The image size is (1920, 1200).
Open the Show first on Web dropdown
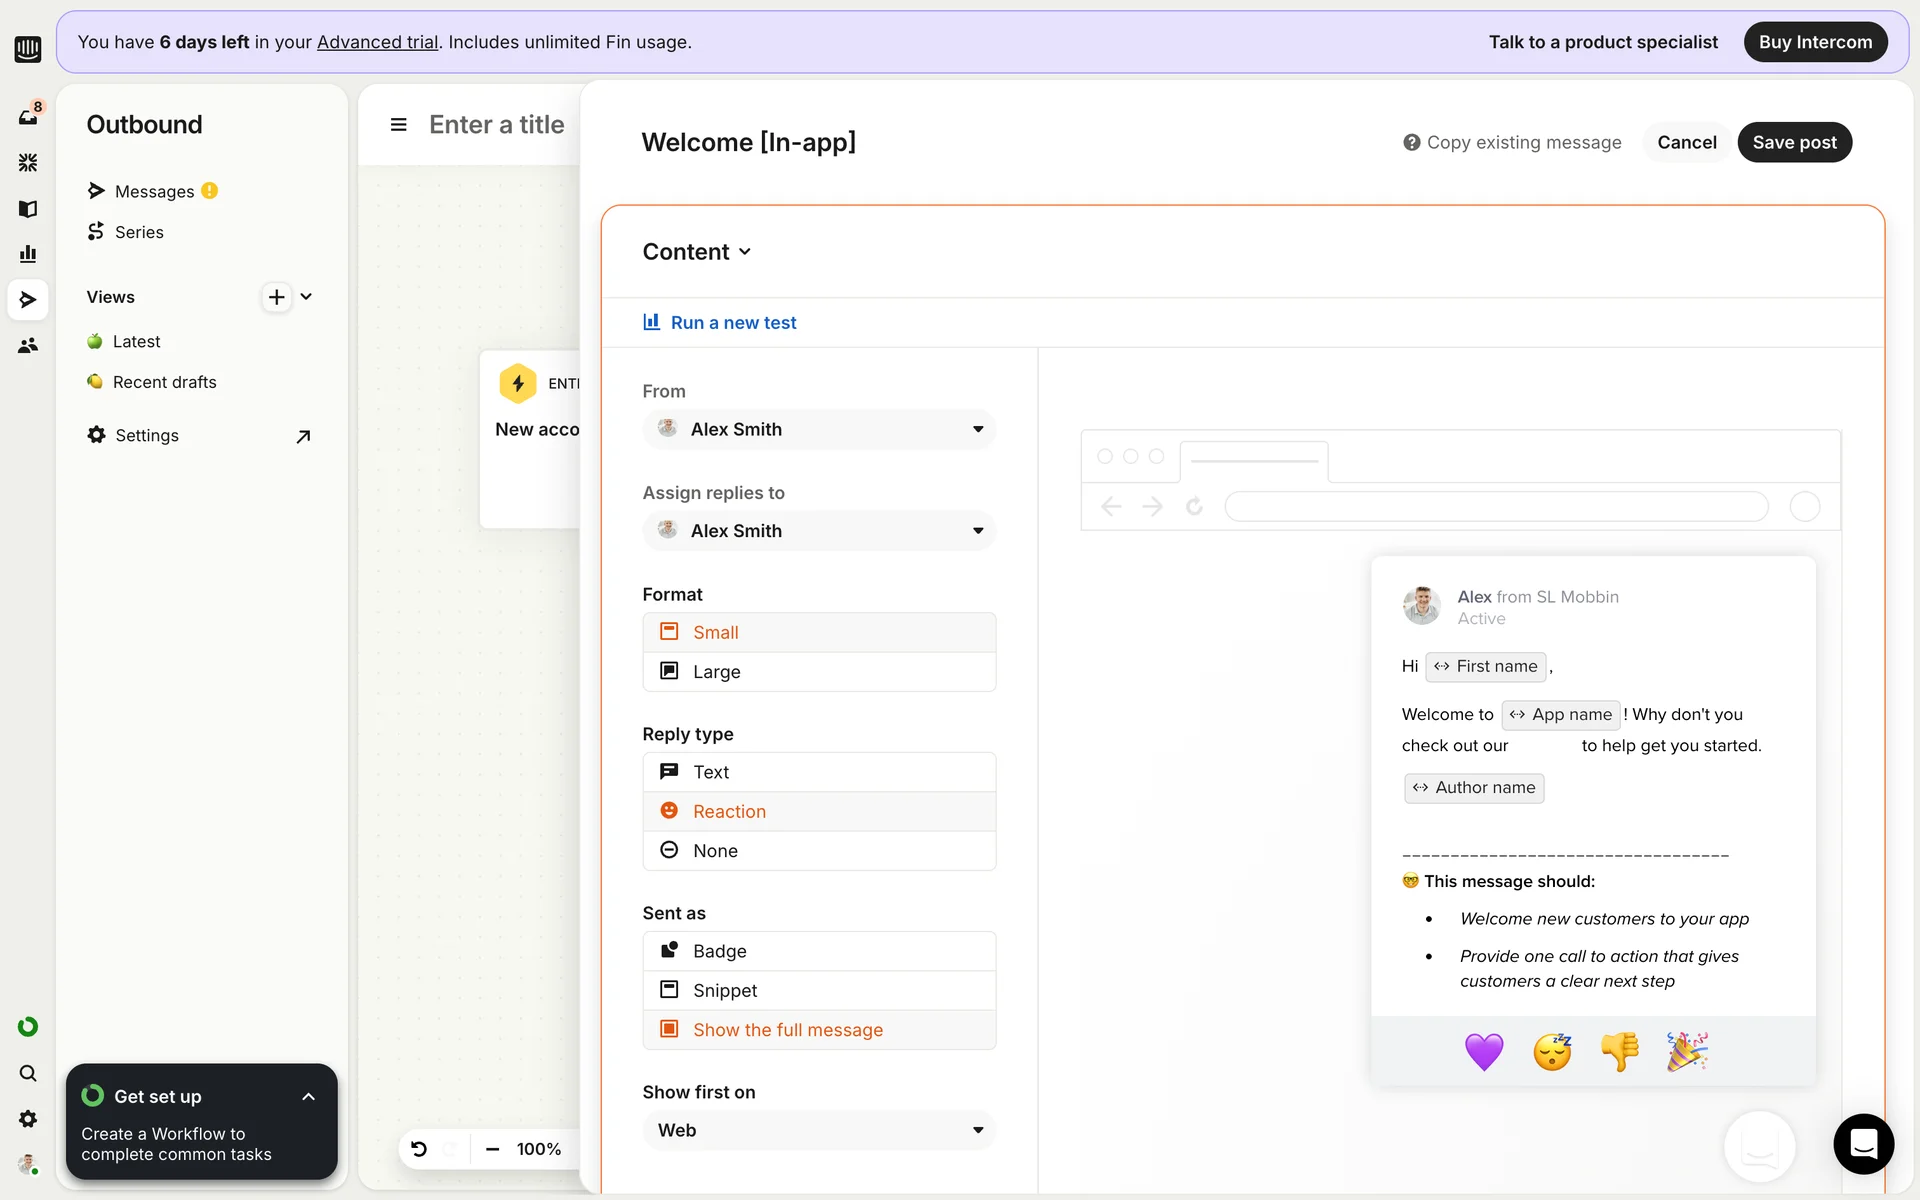pos(818,1130)
